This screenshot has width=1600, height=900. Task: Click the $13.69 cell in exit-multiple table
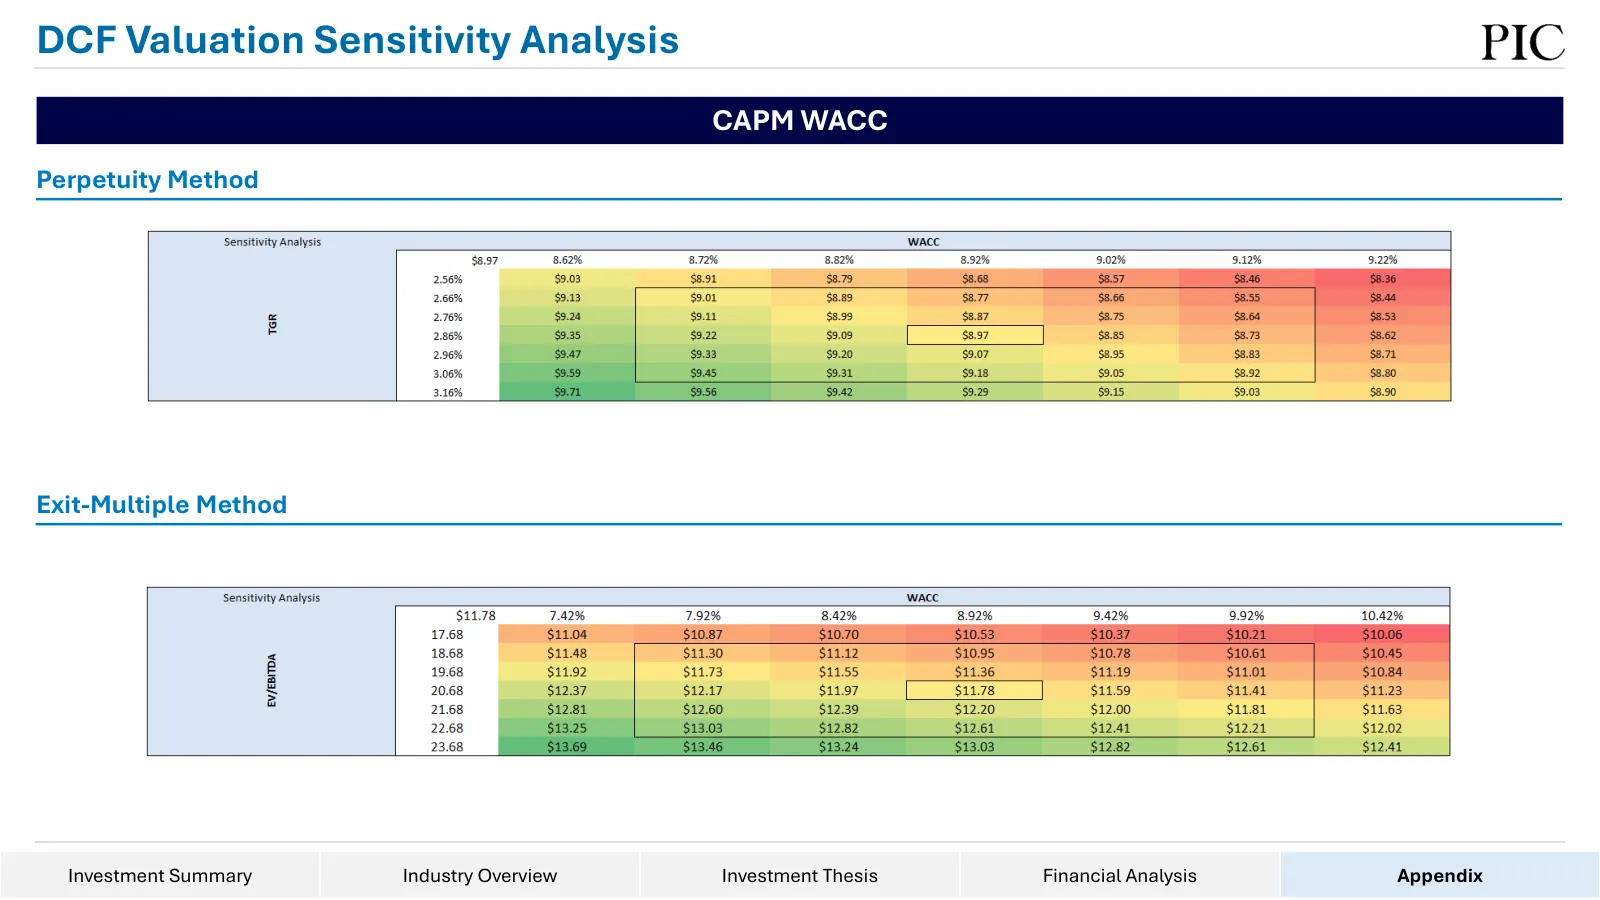coord(567,747)
